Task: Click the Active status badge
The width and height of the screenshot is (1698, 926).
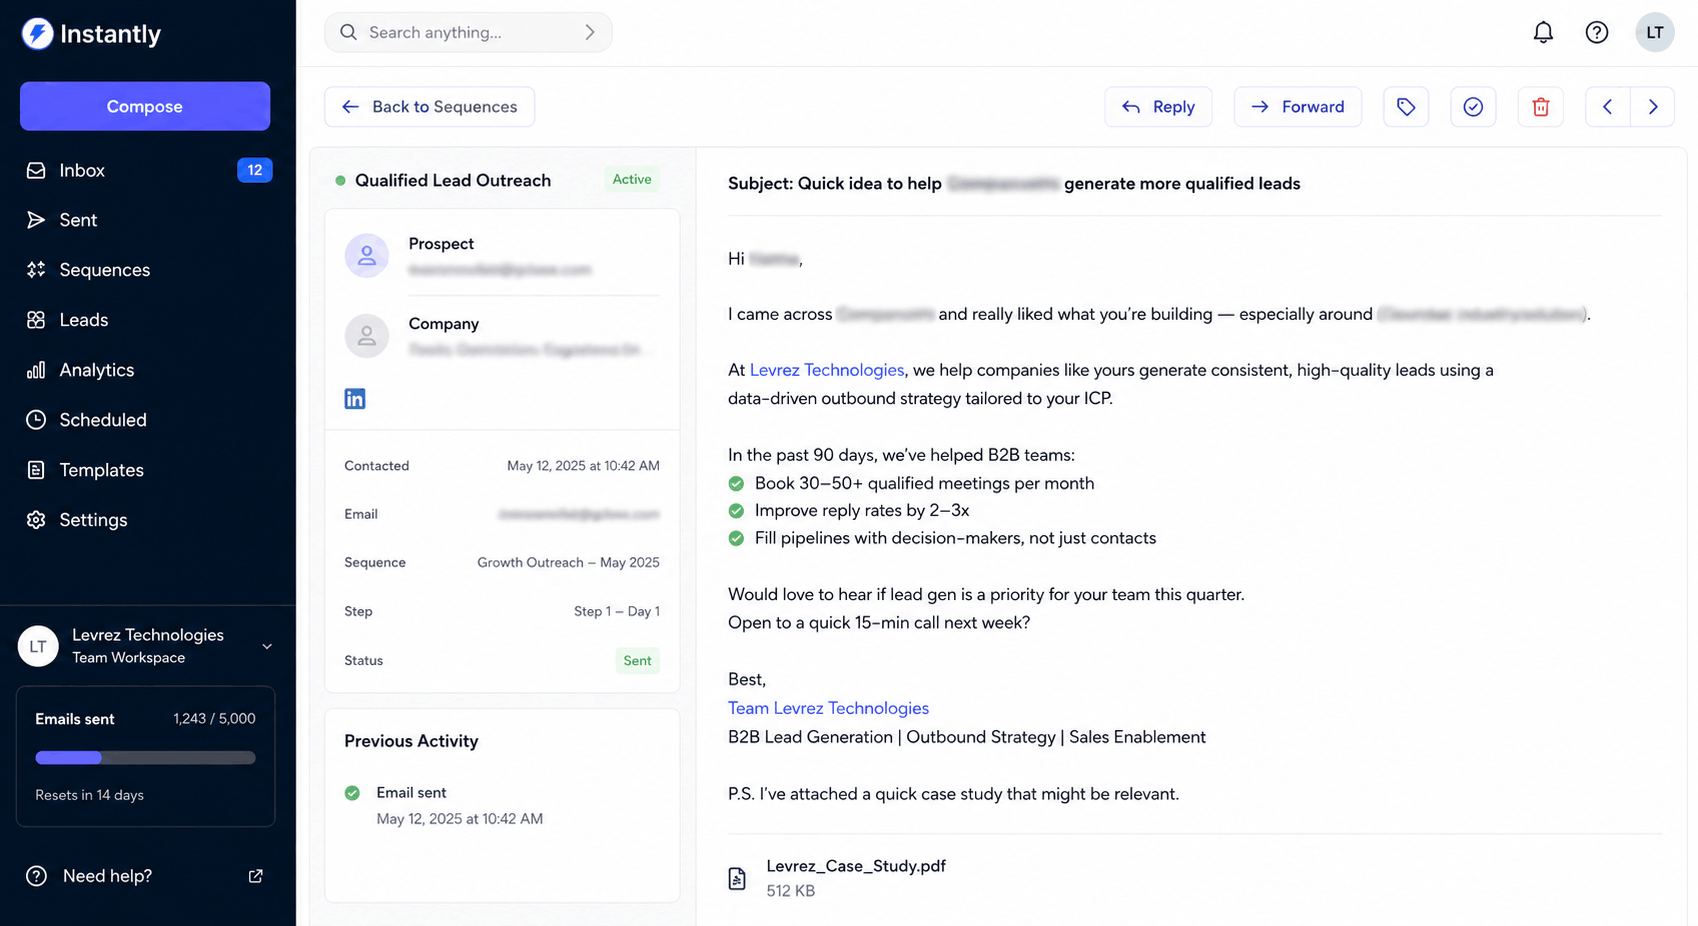Action: (632, 179)
